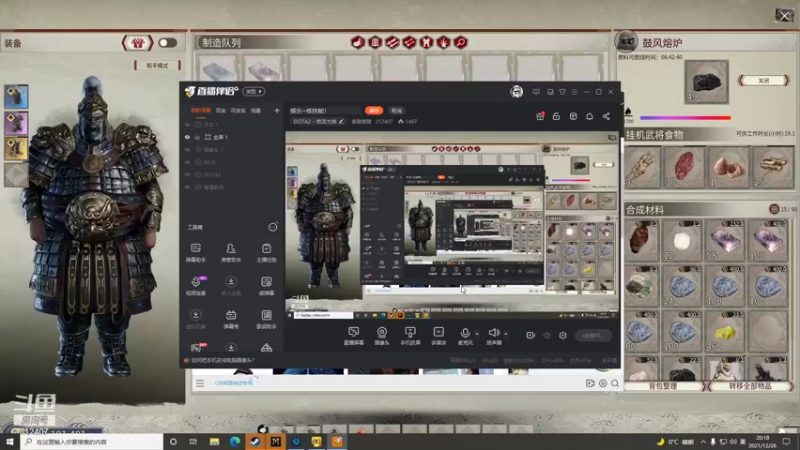Image resolution: width=800 pixels, height=450 pixels.
Task: Open the Windows Start menu
Action: tap(10, 441)
